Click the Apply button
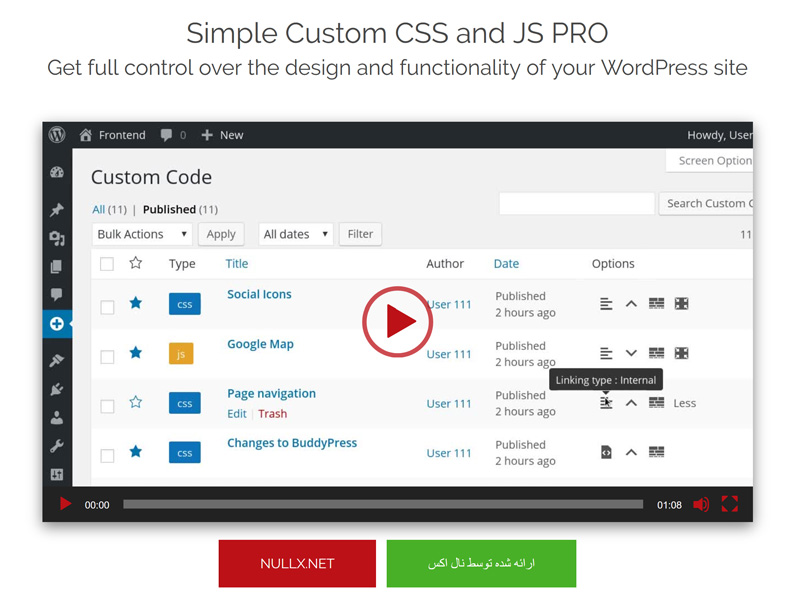Screen dimensions: 800x615 coord(221,233)
